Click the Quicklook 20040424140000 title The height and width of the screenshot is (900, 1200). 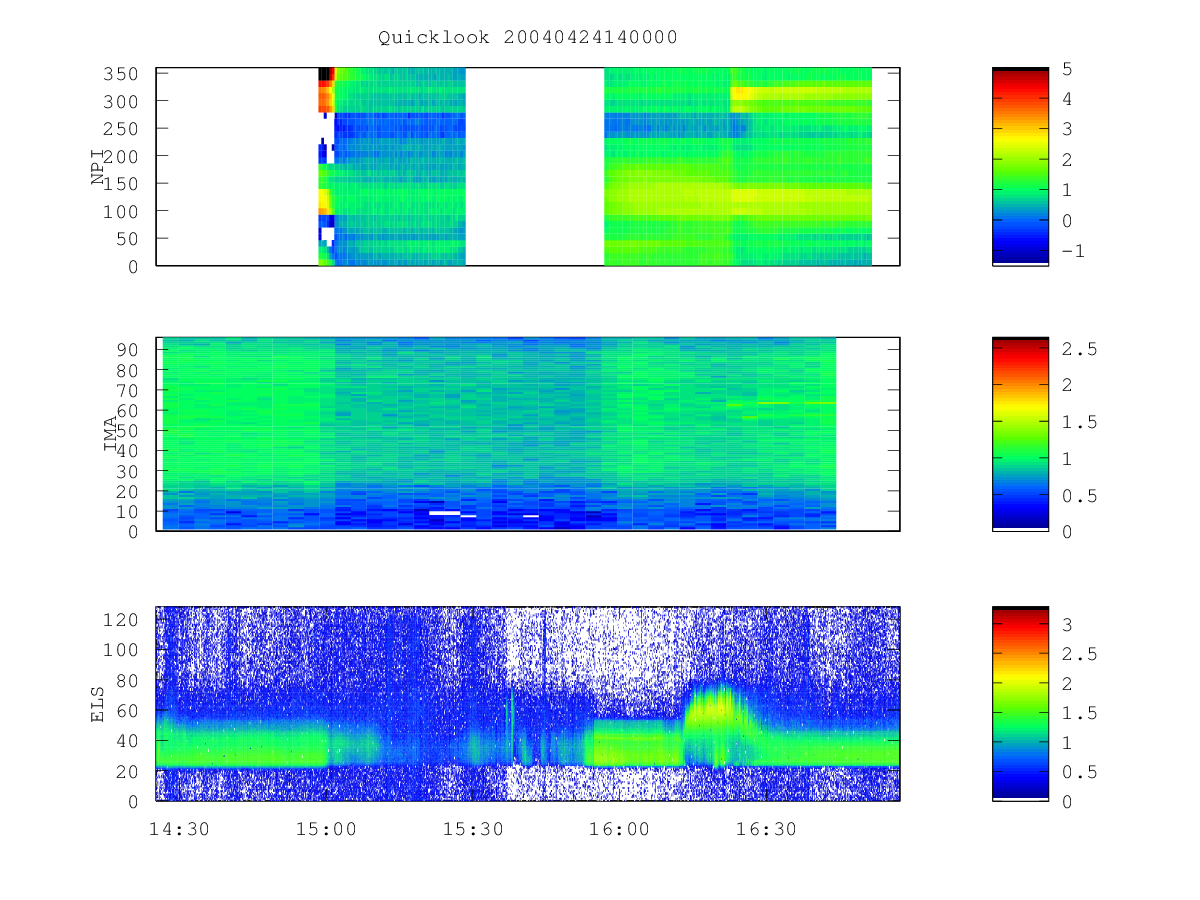coord(528,38)
